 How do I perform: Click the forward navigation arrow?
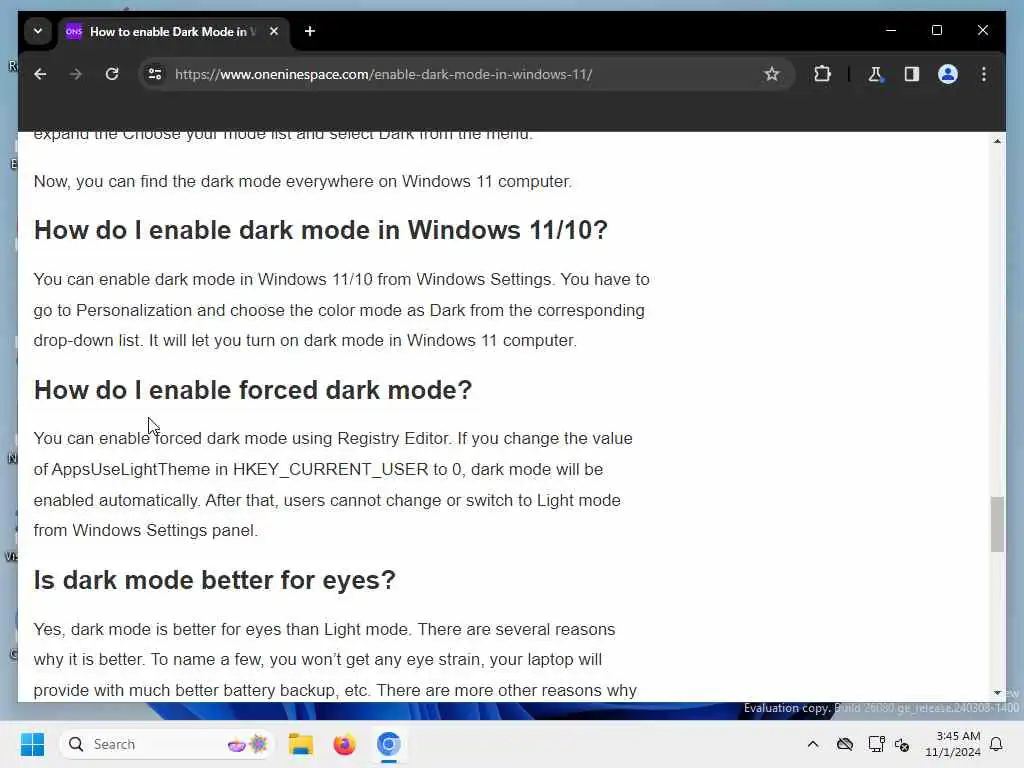pyautogui.click(x=76, y=74)
